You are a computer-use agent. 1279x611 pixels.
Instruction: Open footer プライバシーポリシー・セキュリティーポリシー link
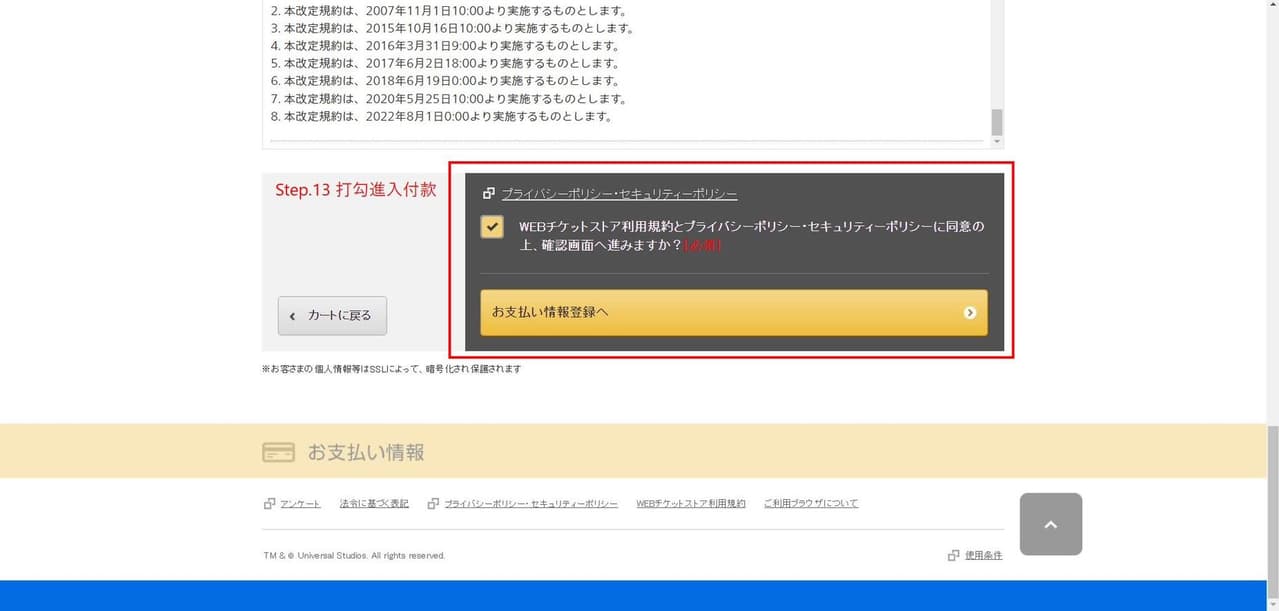(531, 503)
